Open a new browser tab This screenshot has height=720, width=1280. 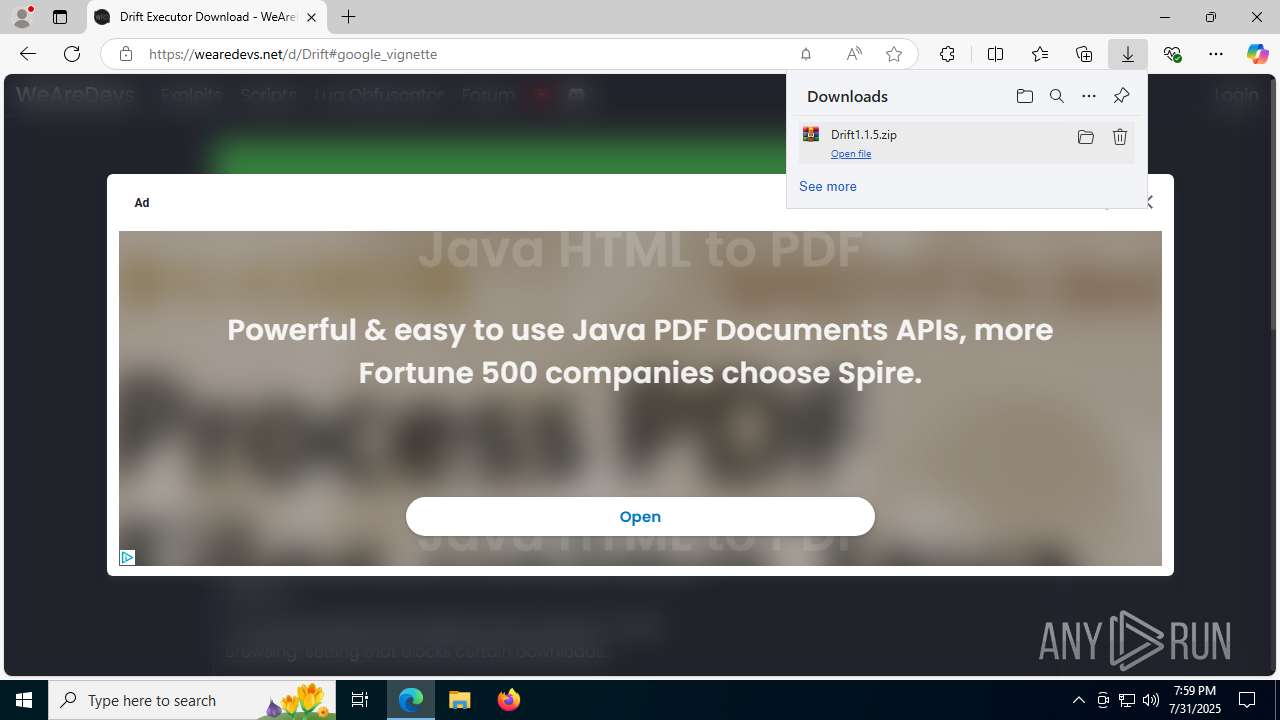(x=348, y=17)
